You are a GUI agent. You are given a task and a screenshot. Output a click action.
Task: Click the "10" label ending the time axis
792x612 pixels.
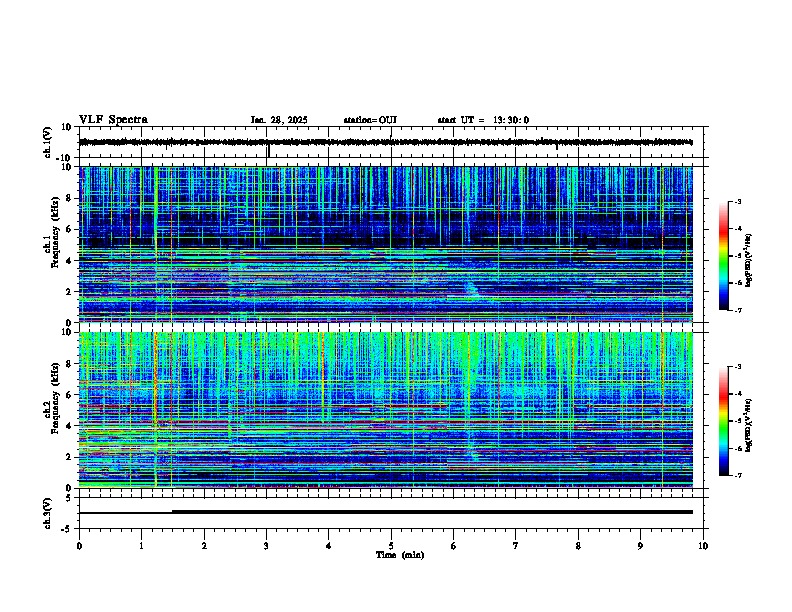point(703,546)
